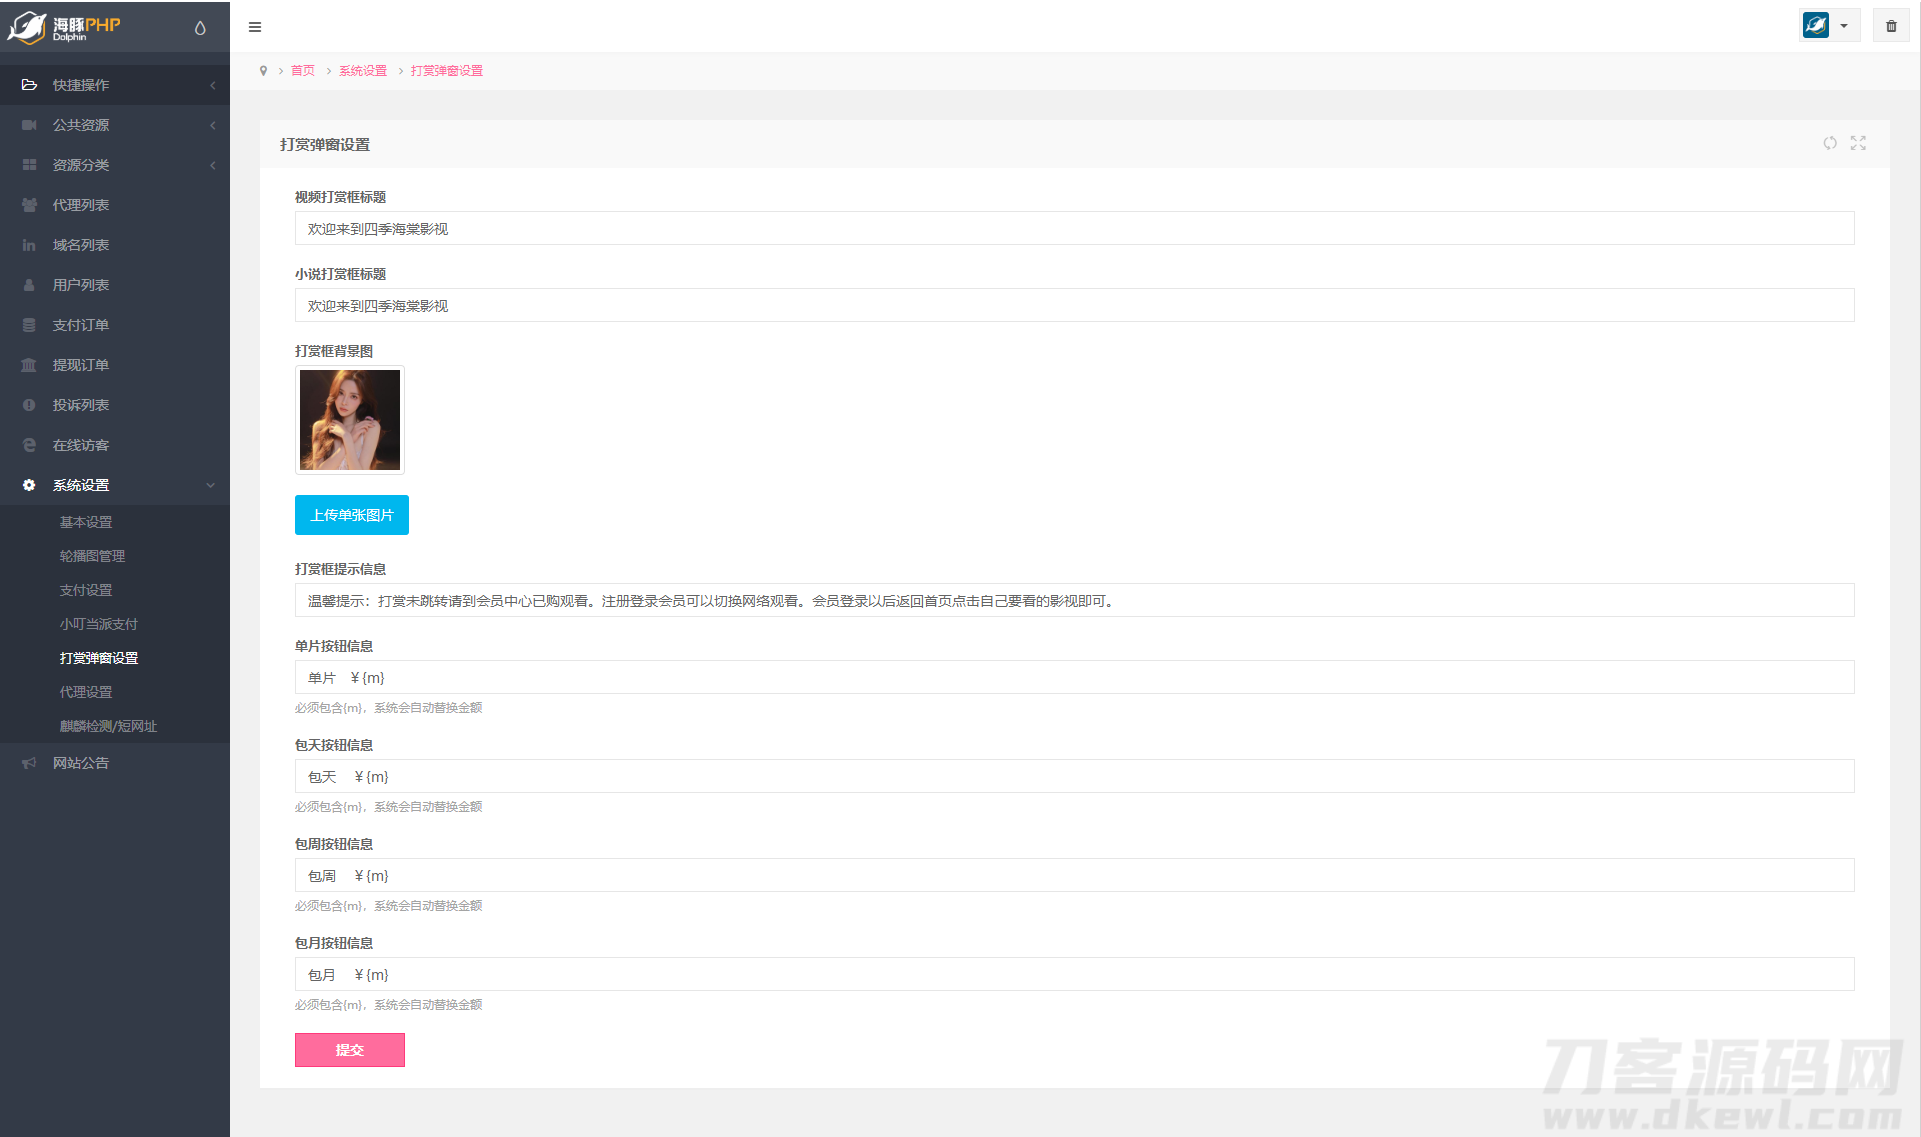Click the 视频打赏框标题 input field
Screen dimensions: 1921x1137
[x=1074, y=228]
